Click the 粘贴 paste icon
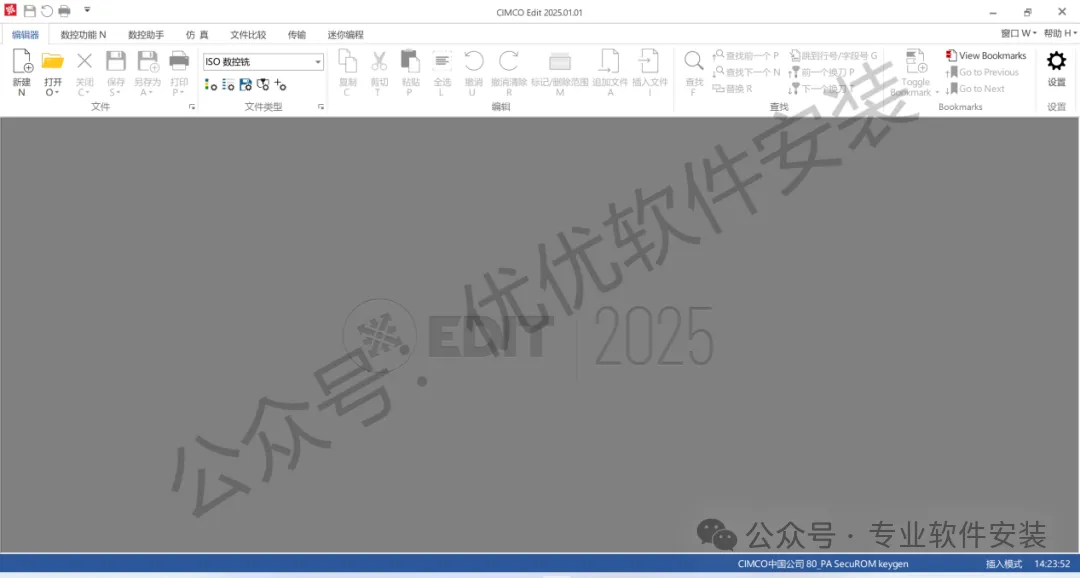The width and height of the screenshot is (1080, 578). [x=411, y=61]
